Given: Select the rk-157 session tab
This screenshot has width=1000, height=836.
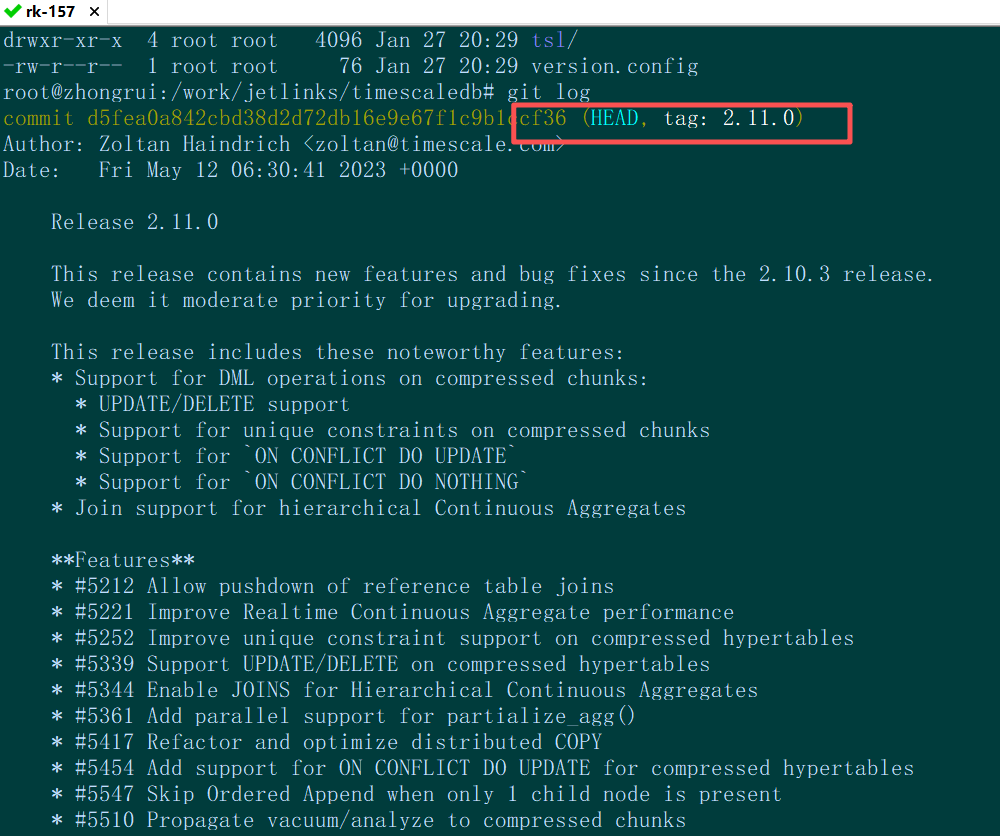Looking at the screenshot, I should tap(53, 11).
